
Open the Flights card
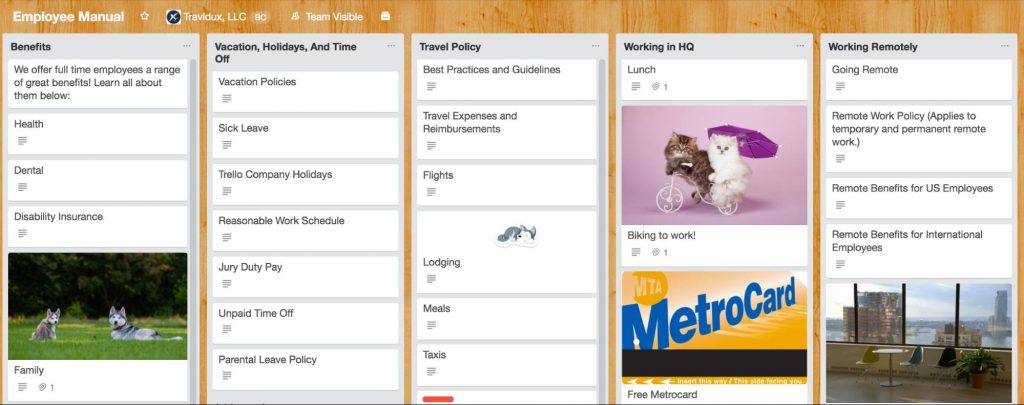(506, 184)
